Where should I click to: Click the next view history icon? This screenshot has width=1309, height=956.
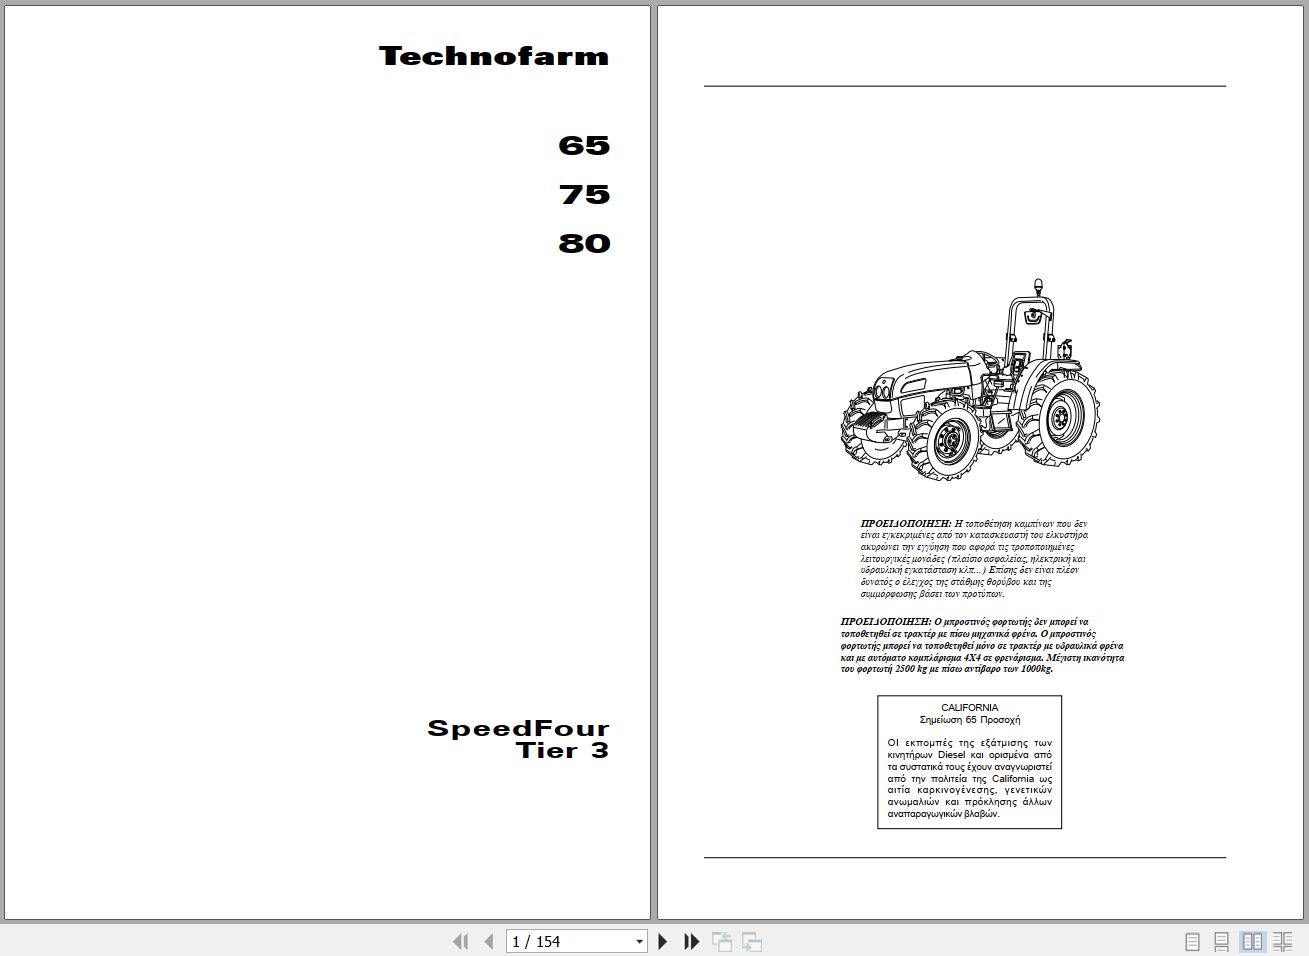[751, 941]
